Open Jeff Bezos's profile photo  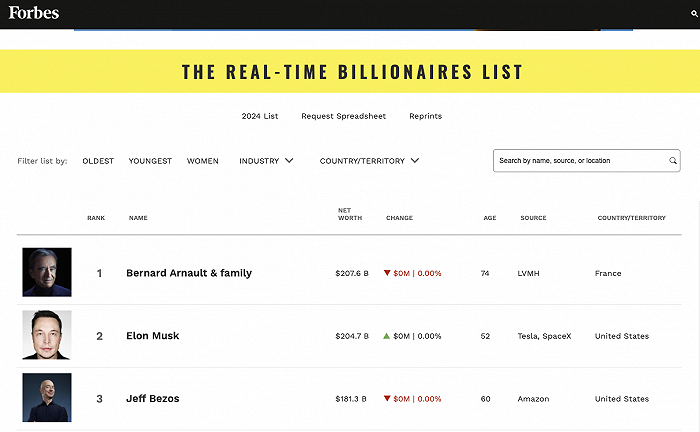pos(47,397)
